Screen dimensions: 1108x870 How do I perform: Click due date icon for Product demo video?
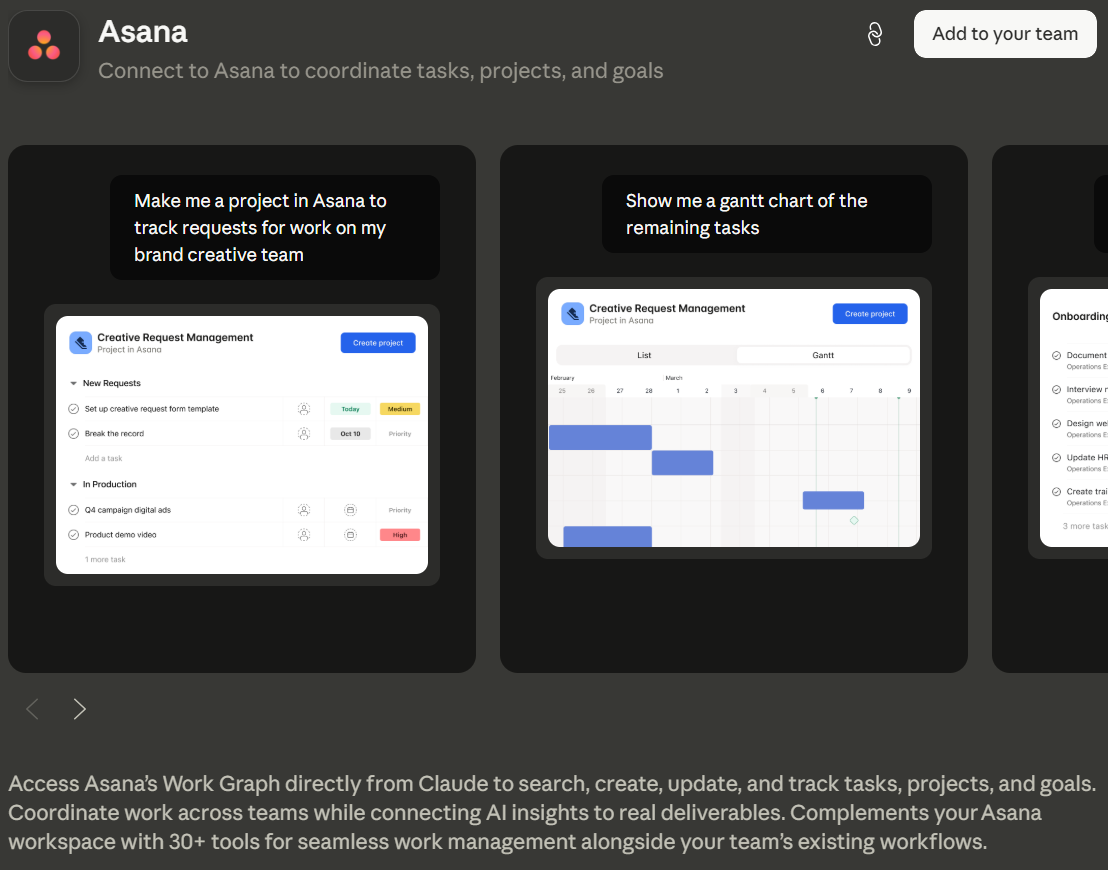[350, 535]
